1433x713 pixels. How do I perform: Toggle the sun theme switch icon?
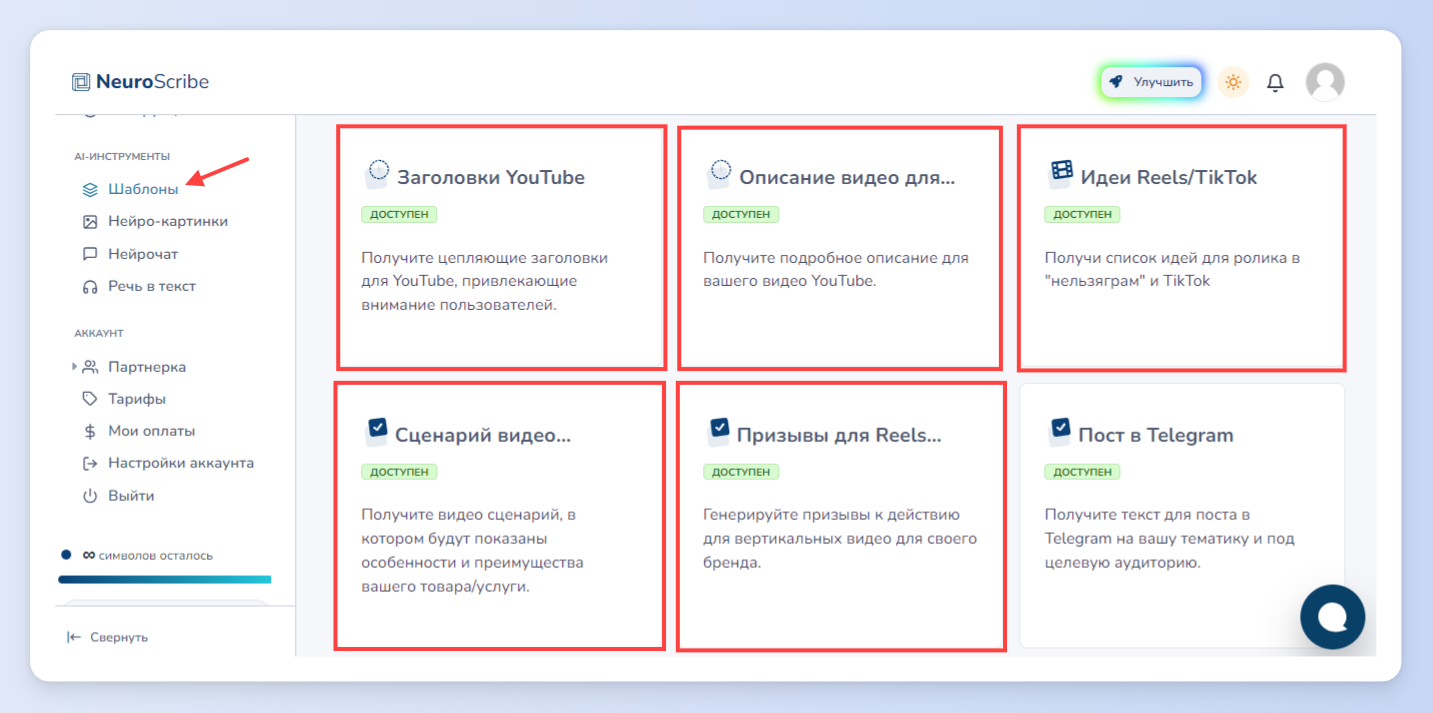coord(1233,82)
